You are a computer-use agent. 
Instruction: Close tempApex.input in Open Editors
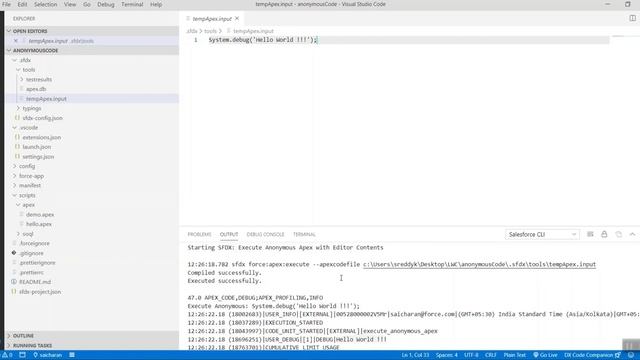point(16,41)
